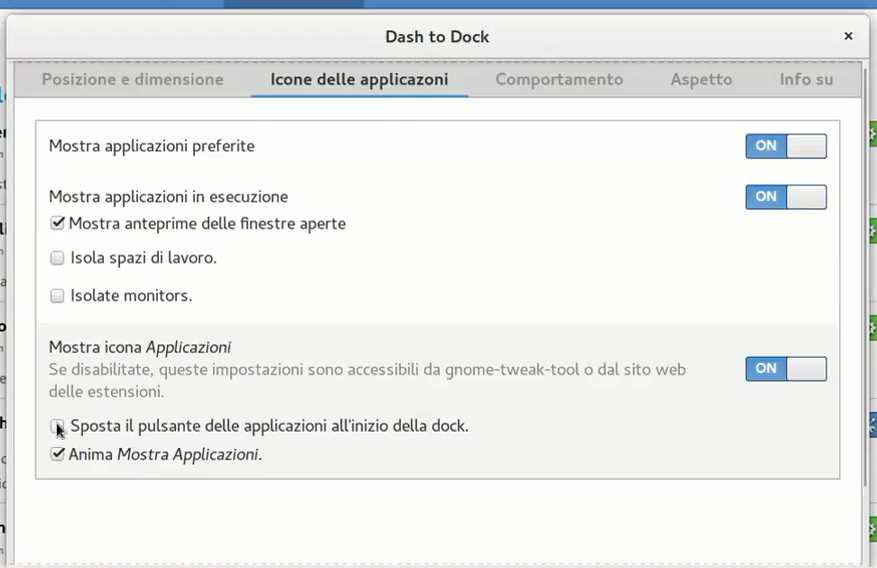Click the Mostra applicazioni preferite label text
877x568 pixels.
point(152,146)
